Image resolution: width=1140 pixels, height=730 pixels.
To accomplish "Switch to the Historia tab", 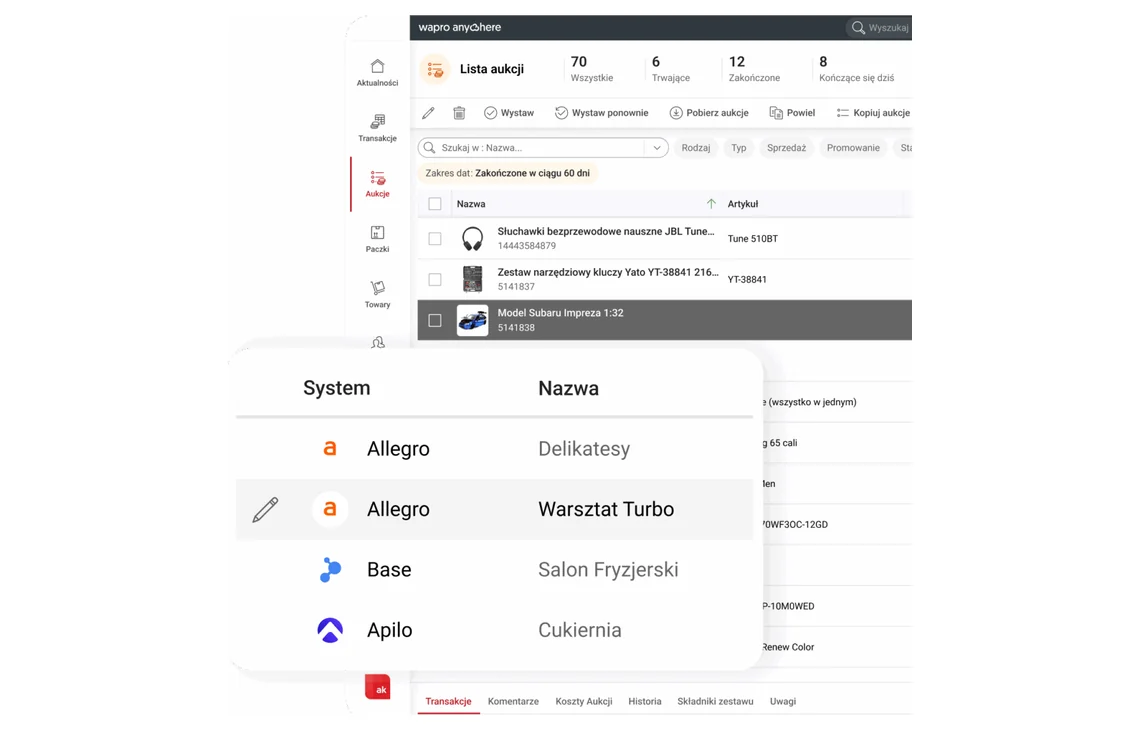I will click(x=645, y=702).
